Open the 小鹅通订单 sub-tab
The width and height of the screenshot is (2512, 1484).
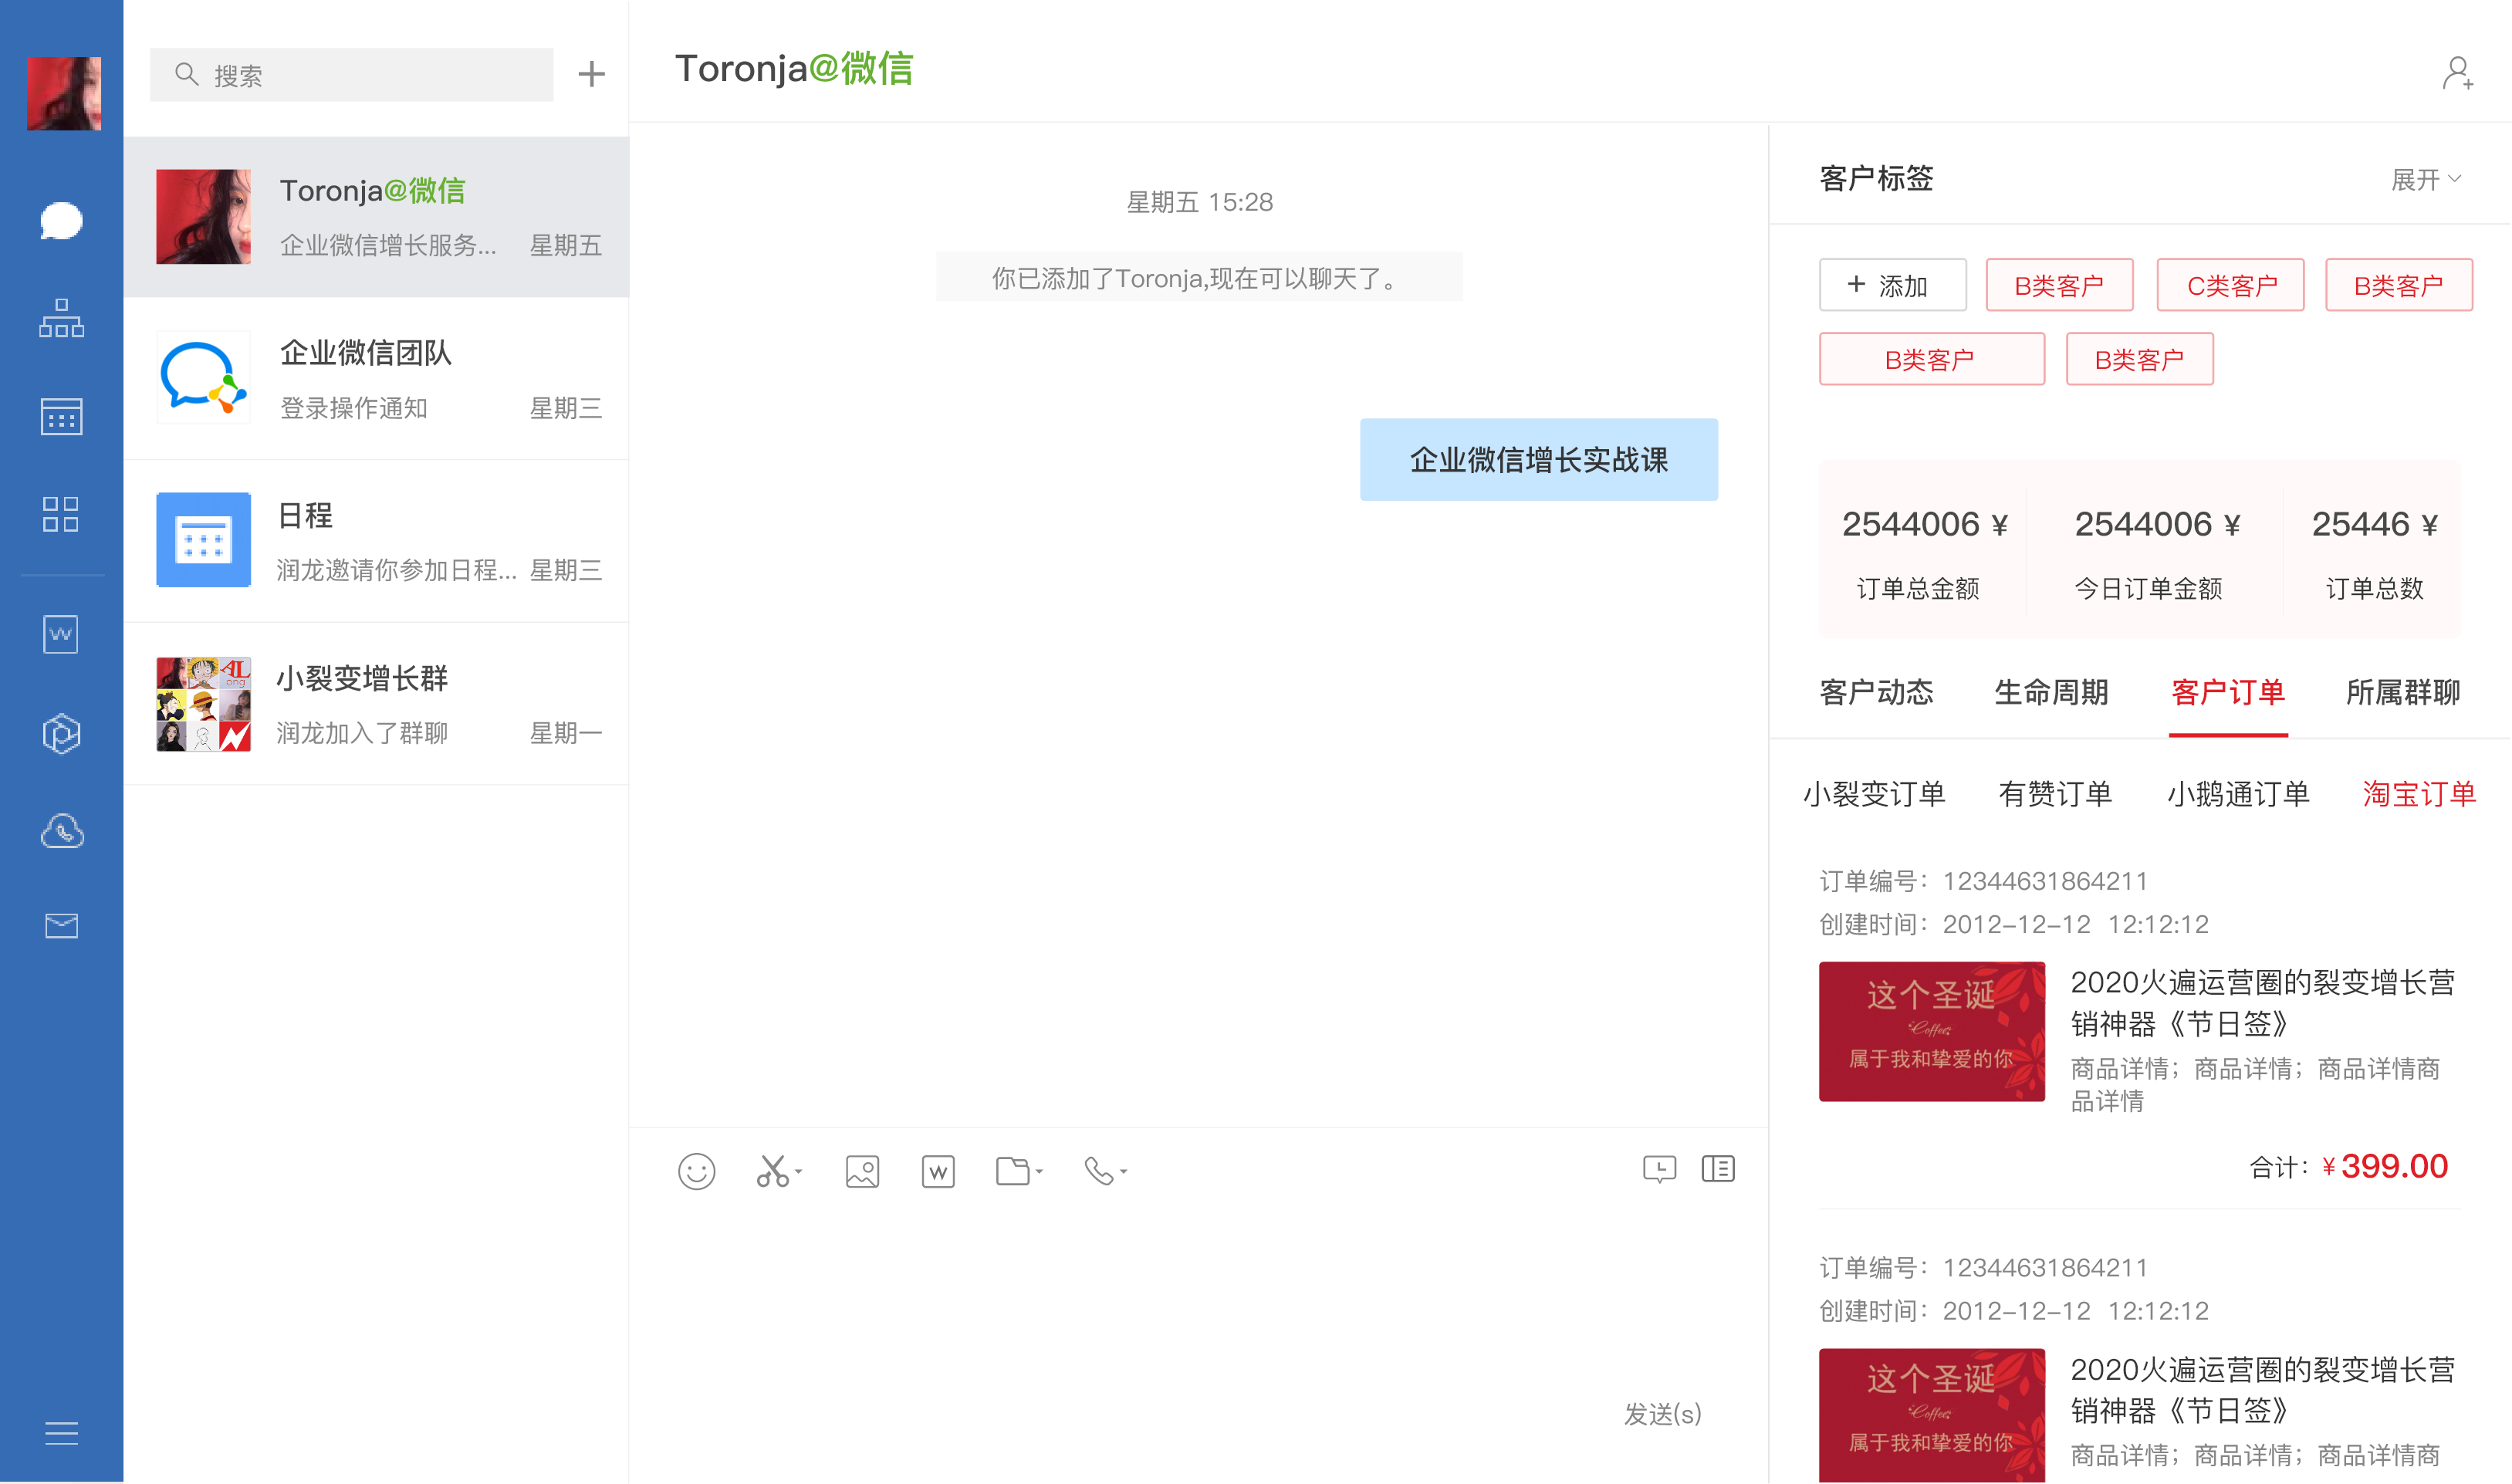2238,794
